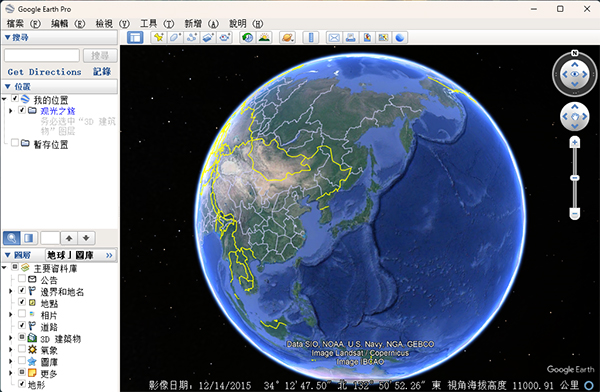This screenshot has height=392, width=600.
Task: Click the Email envelope icon
Action: (x=334, y=38)
